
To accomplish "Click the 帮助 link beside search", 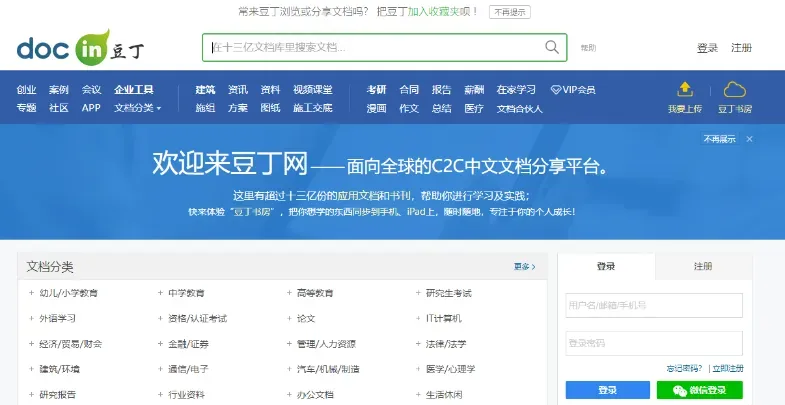I will [x=588, y=48].
